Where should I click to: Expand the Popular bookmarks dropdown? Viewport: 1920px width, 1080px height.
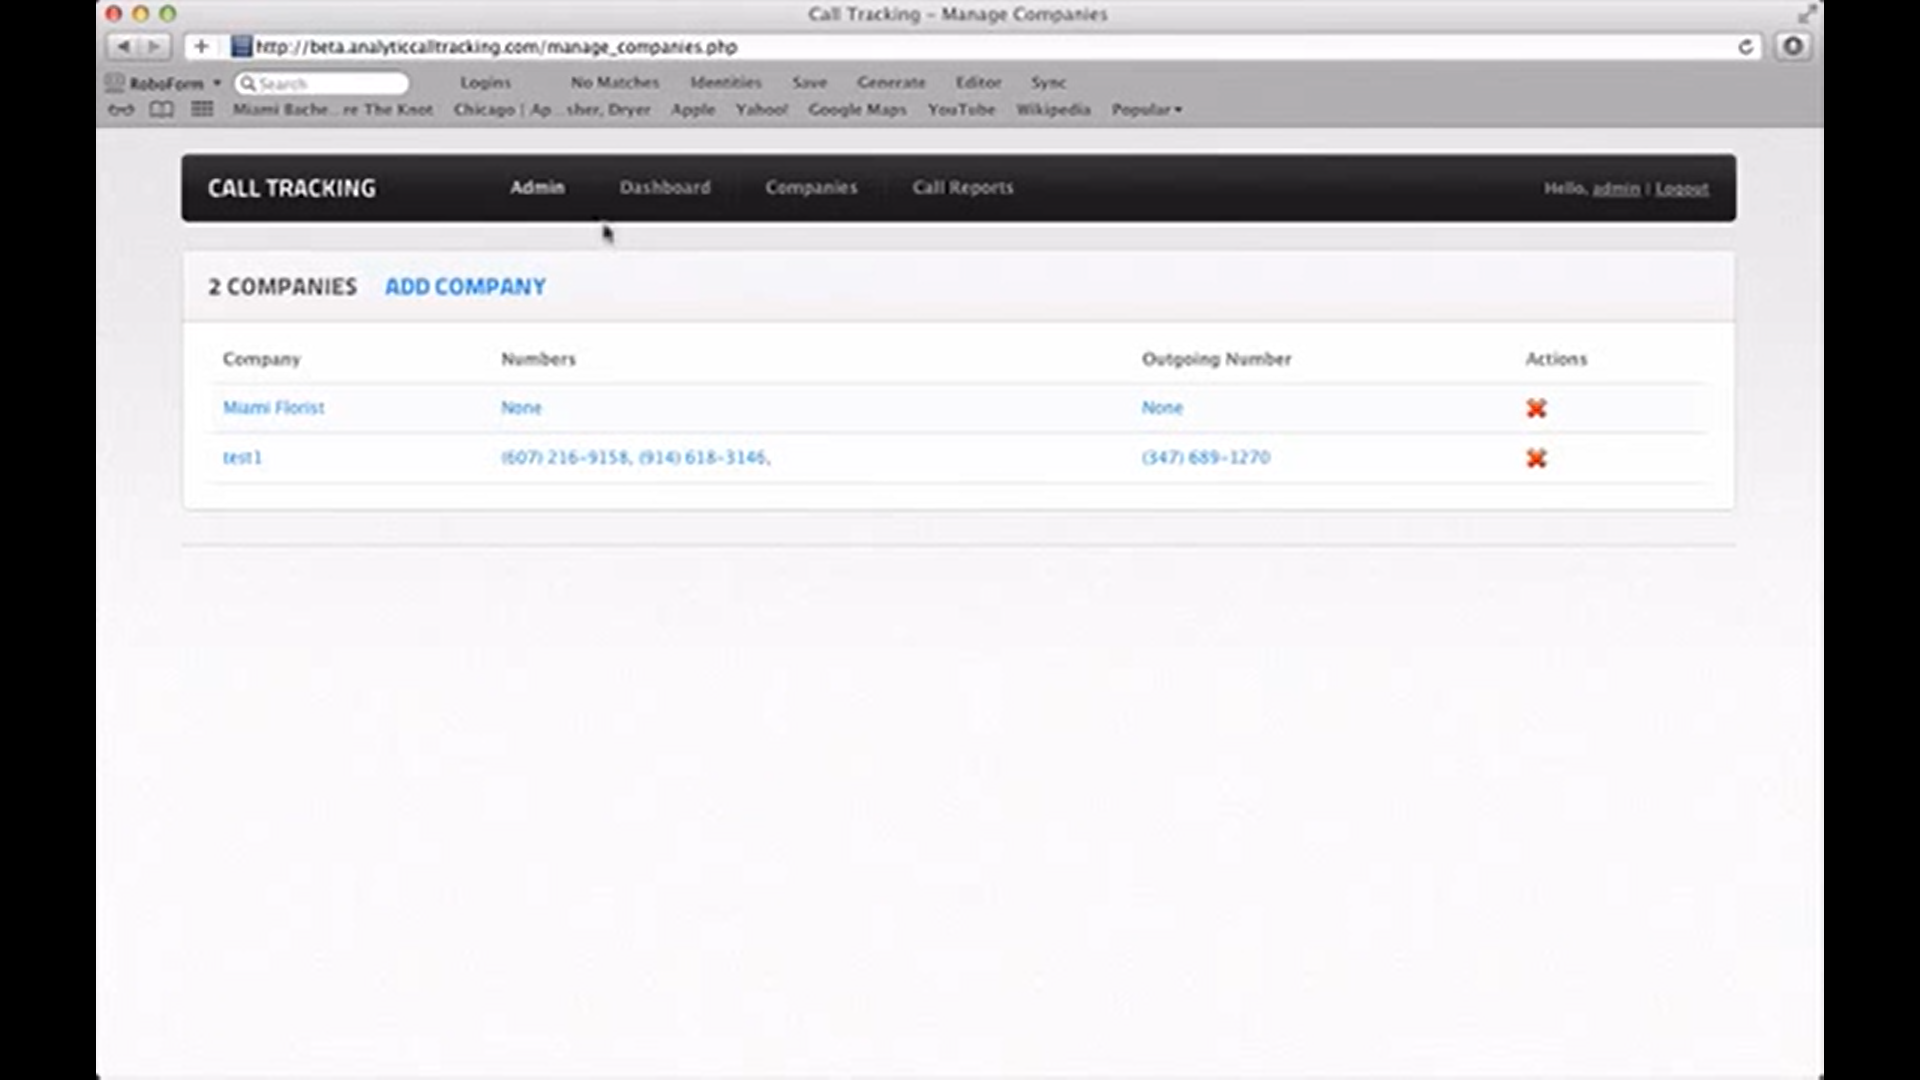(x=1146, y=110)
